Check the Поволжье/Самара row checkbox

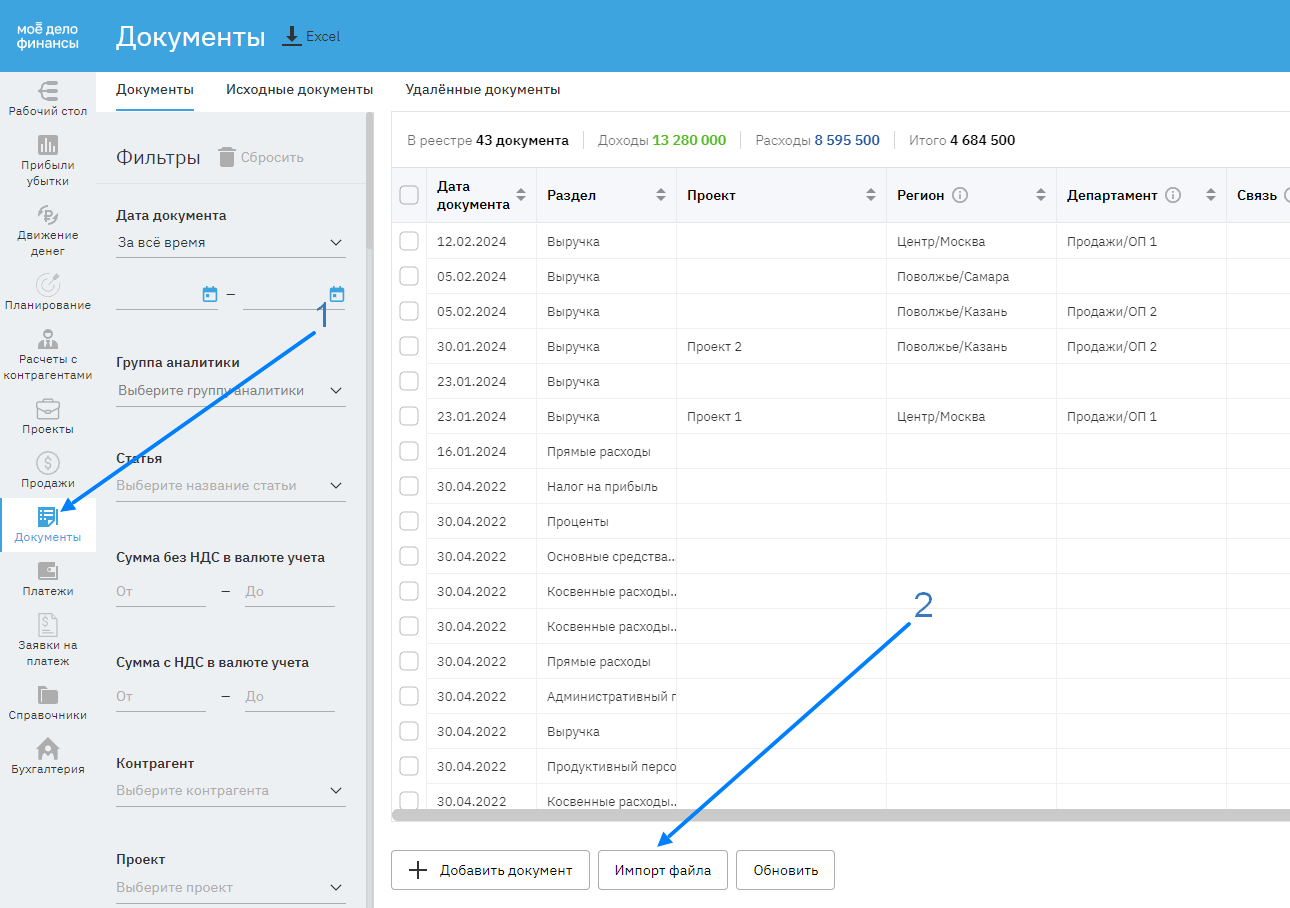pyautogui.click(x=409, y=276)
